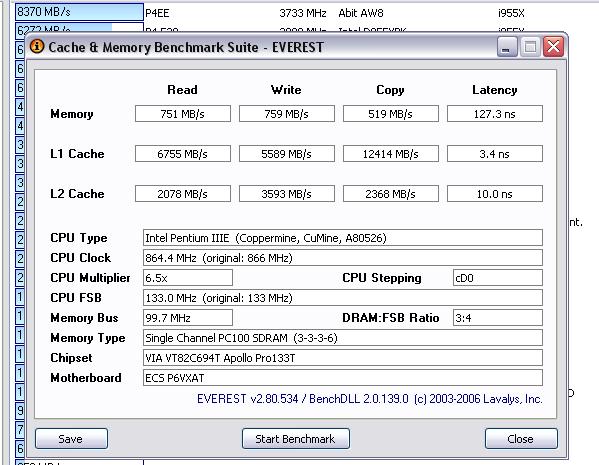Click the CPU Clock field 864.4 MHz
The width and height of the screenshot is (599, 465).
pos(343,258)
